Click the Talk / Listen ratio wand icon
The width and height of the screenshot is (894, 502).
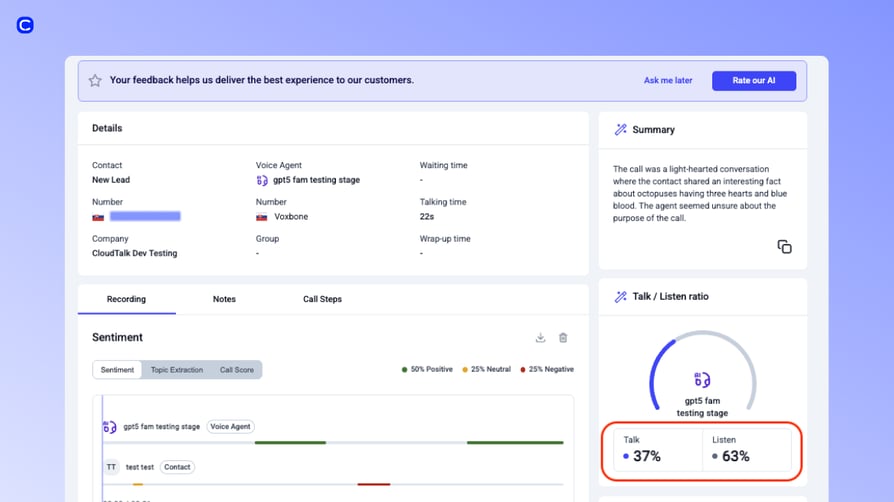[x=620, y=297]
